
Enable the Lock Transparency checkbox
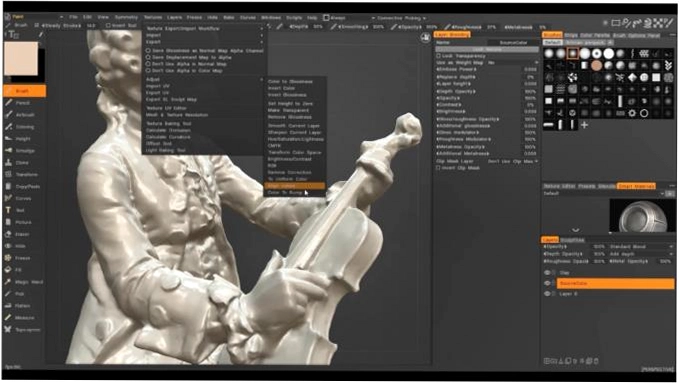(x=438, y=56)
